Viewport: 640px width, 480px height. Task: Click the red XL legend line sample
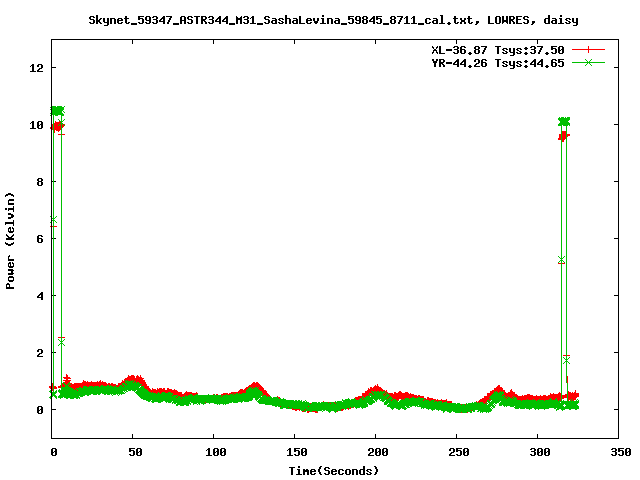coord(588,50)
